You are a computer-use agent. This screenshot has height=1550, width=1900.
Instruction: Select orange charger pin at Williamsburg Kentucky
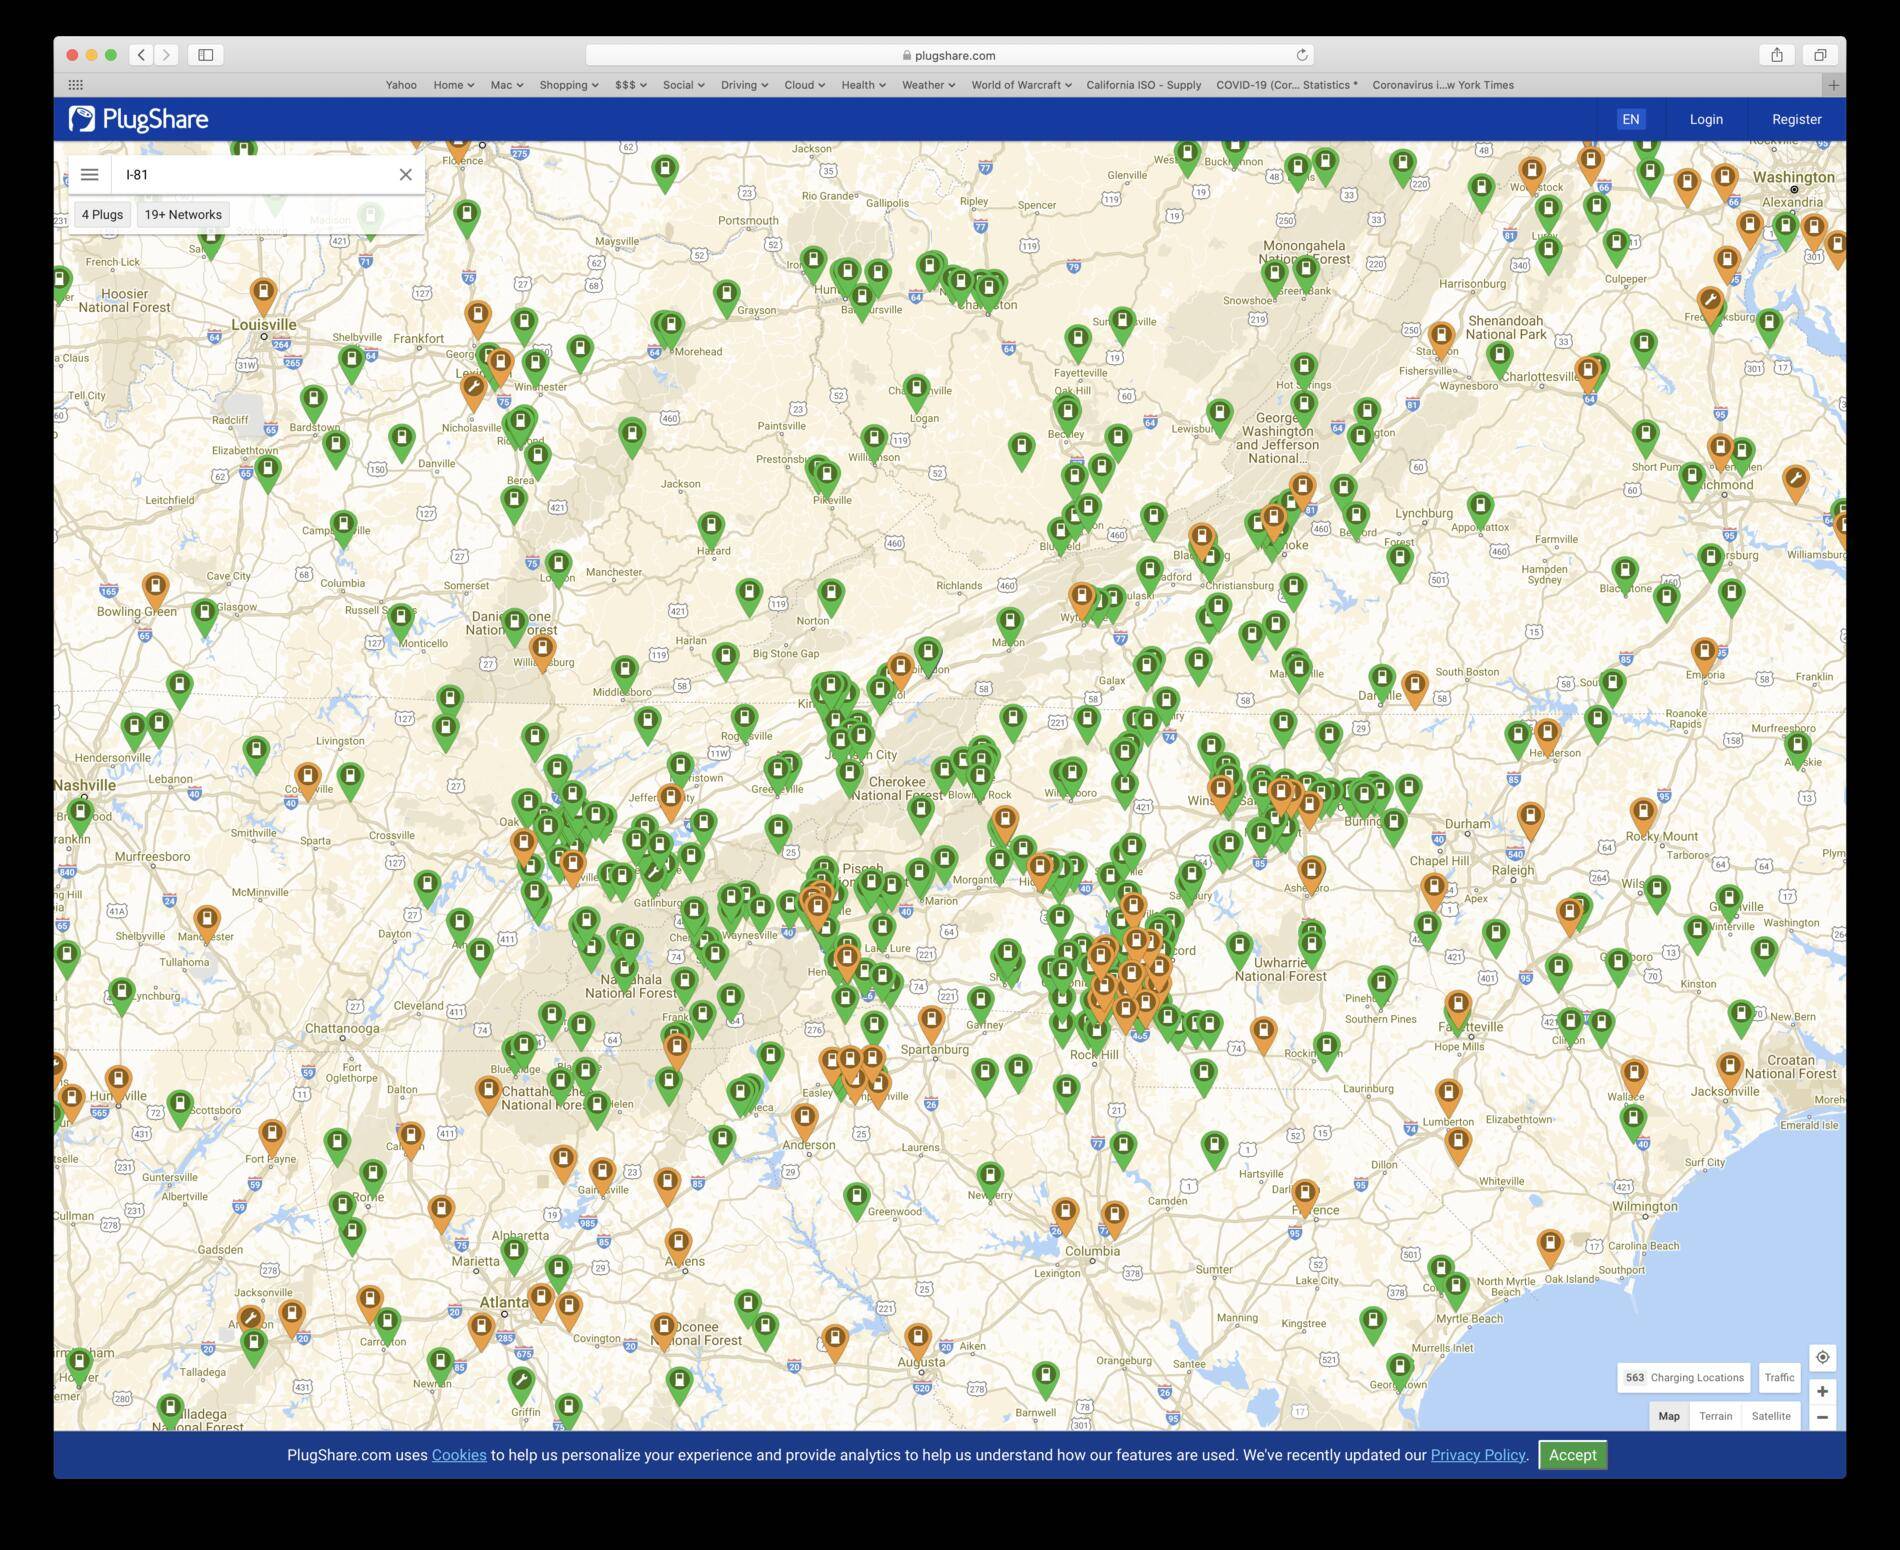542,651
